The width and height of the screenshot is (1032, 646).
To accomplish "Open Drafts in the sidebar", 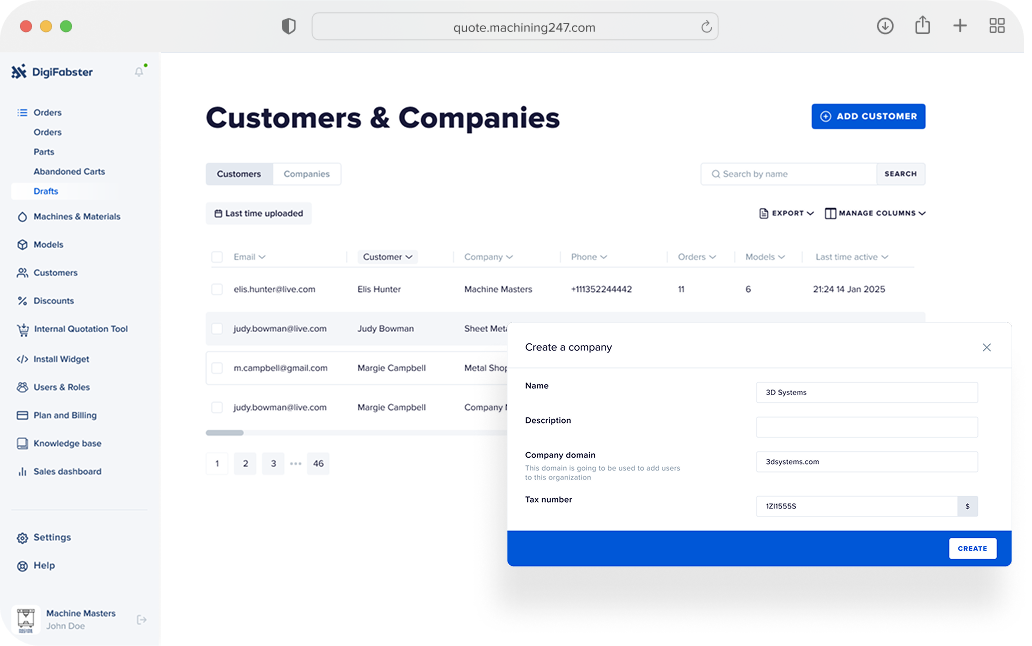I will point(46,191).
